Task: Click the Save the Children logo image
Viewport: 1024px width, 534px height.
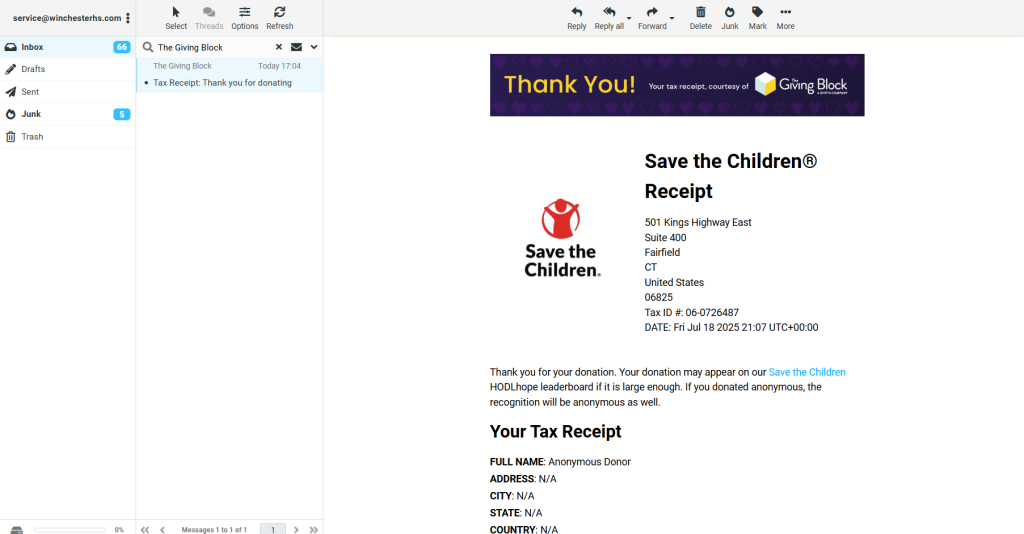Action: point(562,238)
